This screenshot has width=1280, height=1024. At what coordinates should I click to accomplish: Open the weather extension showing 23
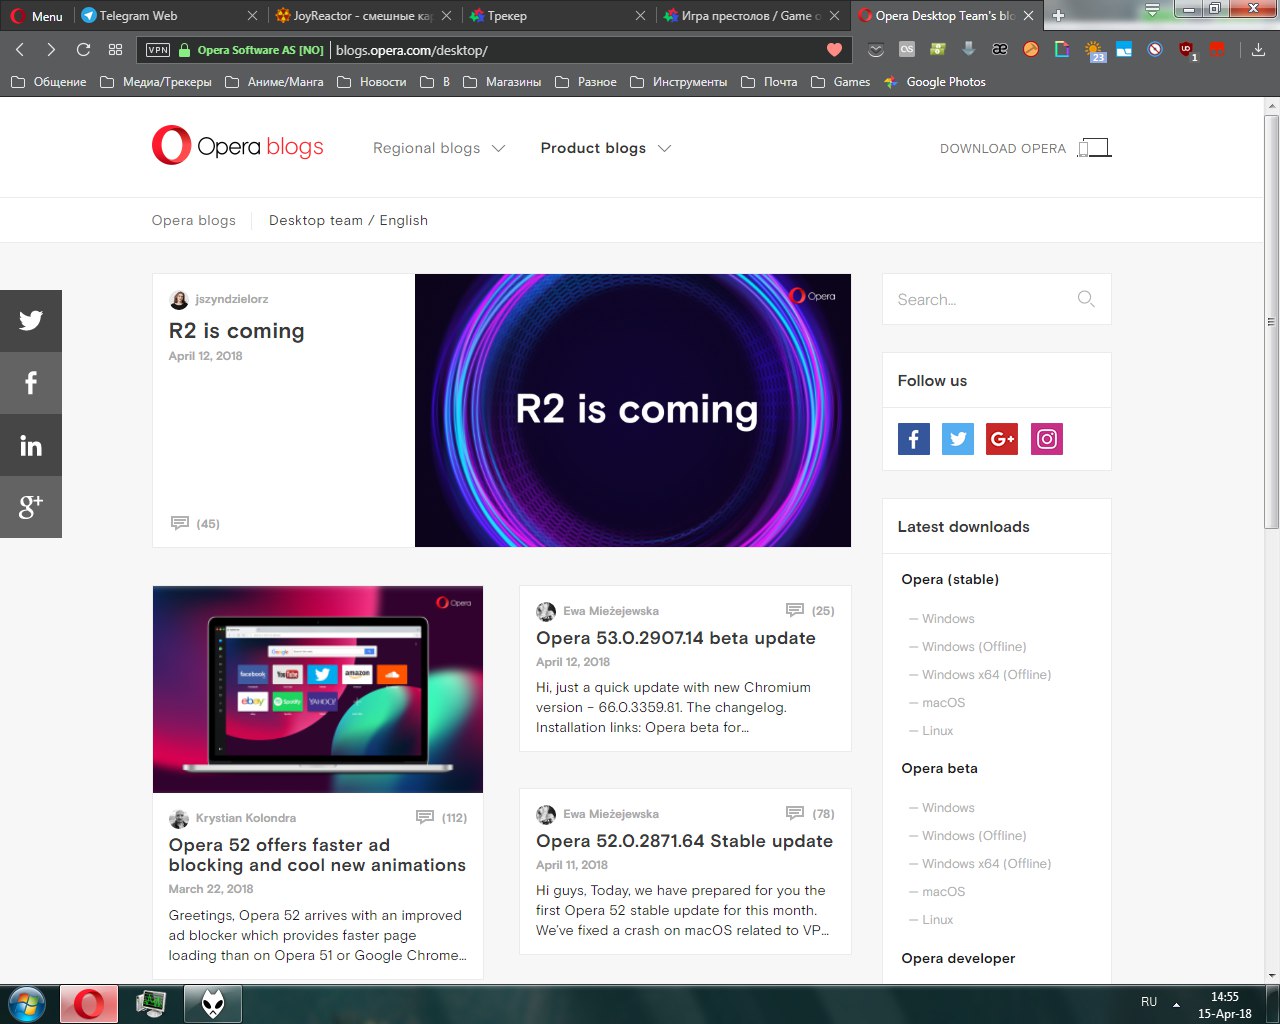click(1094, 50)
